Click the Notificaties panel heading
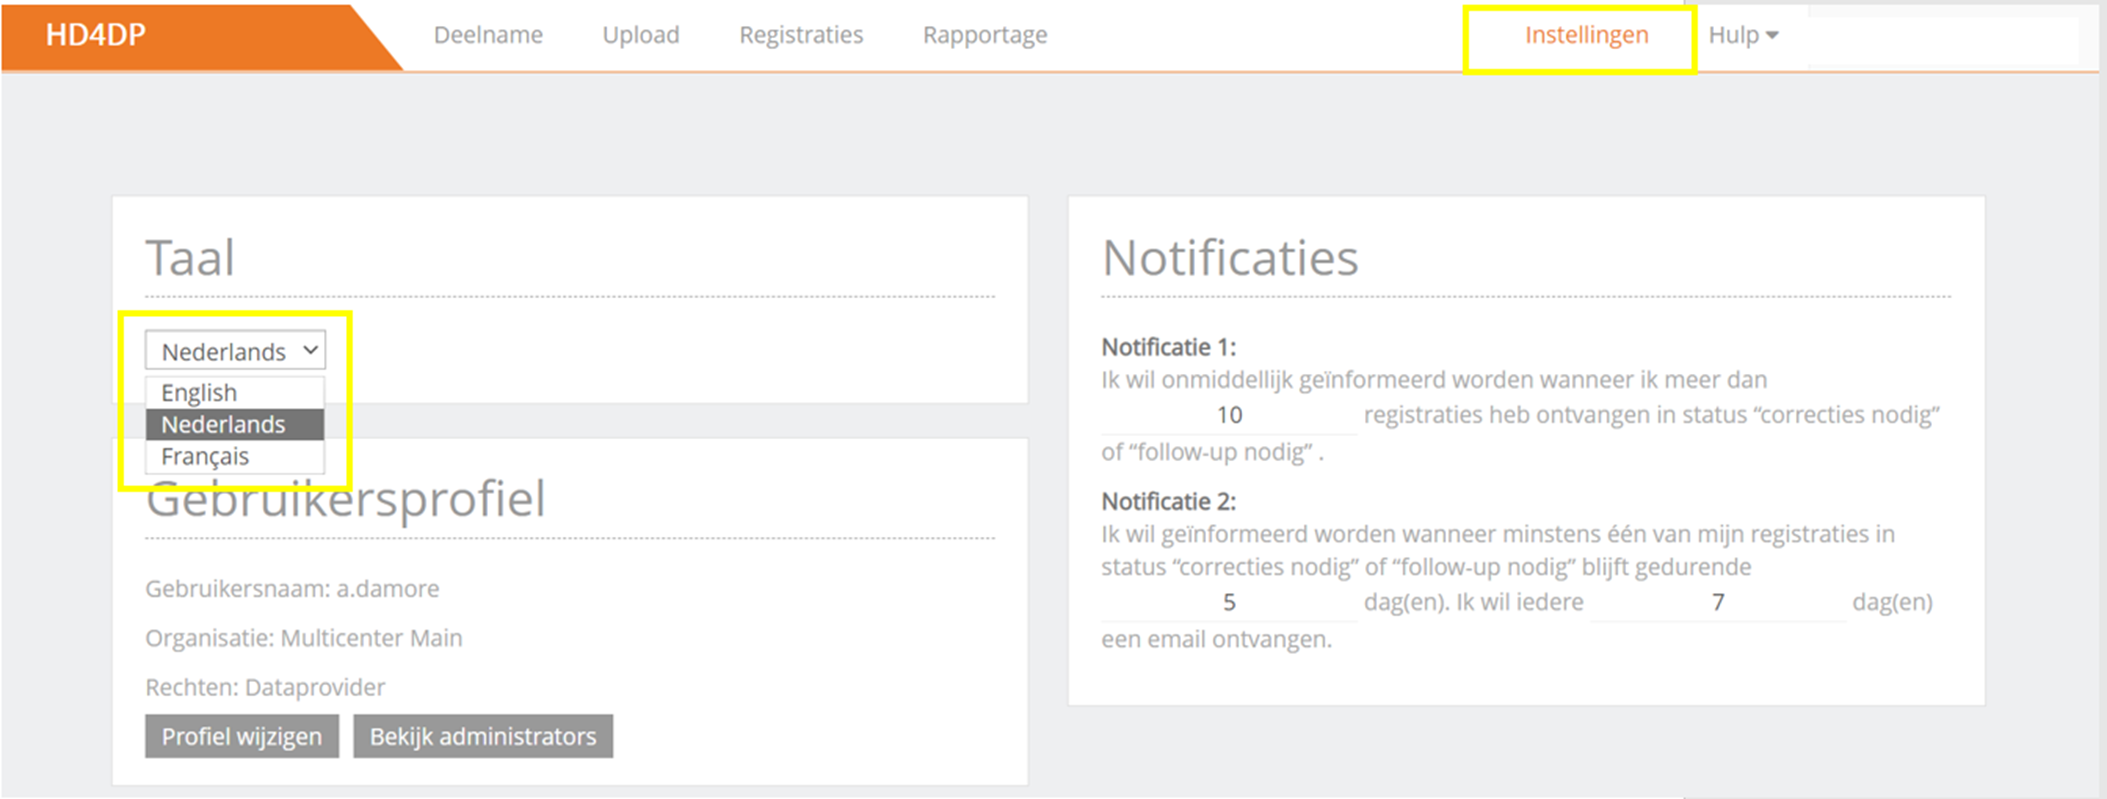This screenshot has width=2107, height=799. pos(1229,258)
